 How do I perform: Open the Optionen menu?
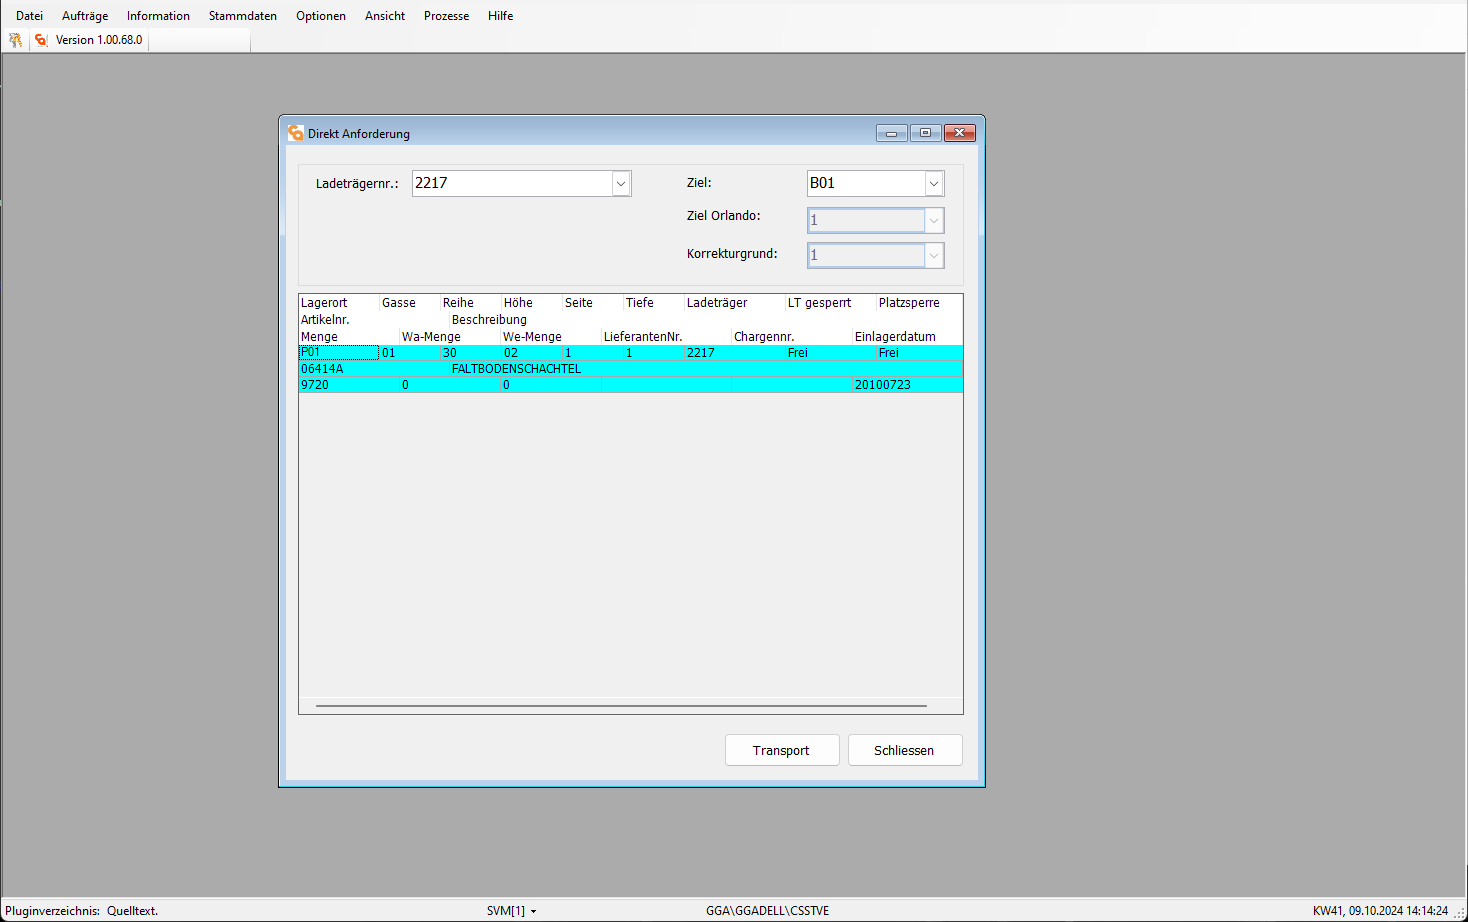point(321,16)
